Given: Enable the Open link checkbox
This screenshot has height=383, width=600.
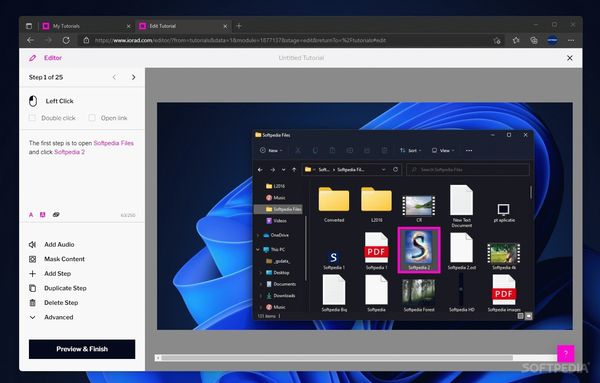Looking at the screenshot, I should pyautogui.click(x=92, y=118).
